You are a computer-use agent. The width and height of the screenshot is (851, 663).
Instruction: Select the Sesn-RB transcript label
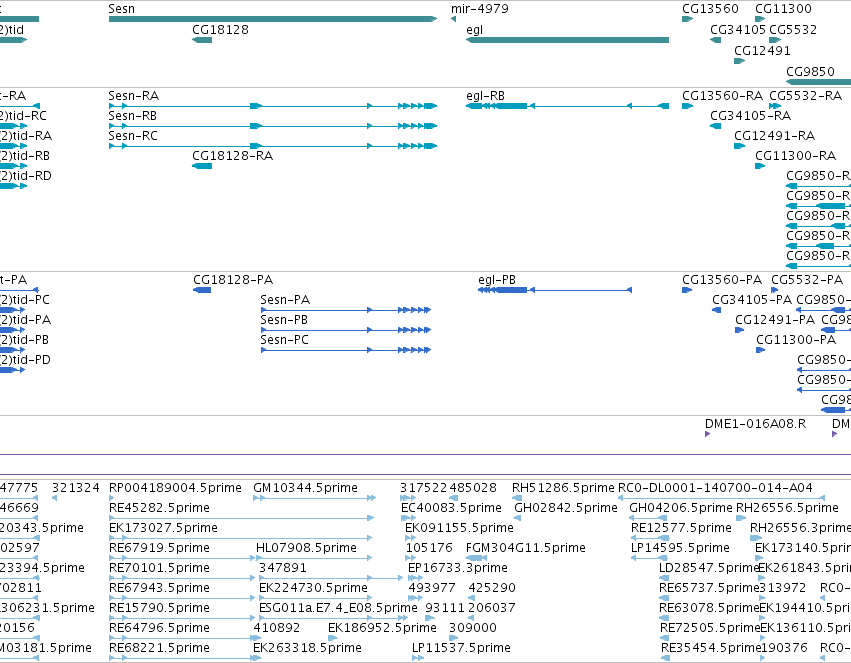pyautogui.click(x=133, y=116)
